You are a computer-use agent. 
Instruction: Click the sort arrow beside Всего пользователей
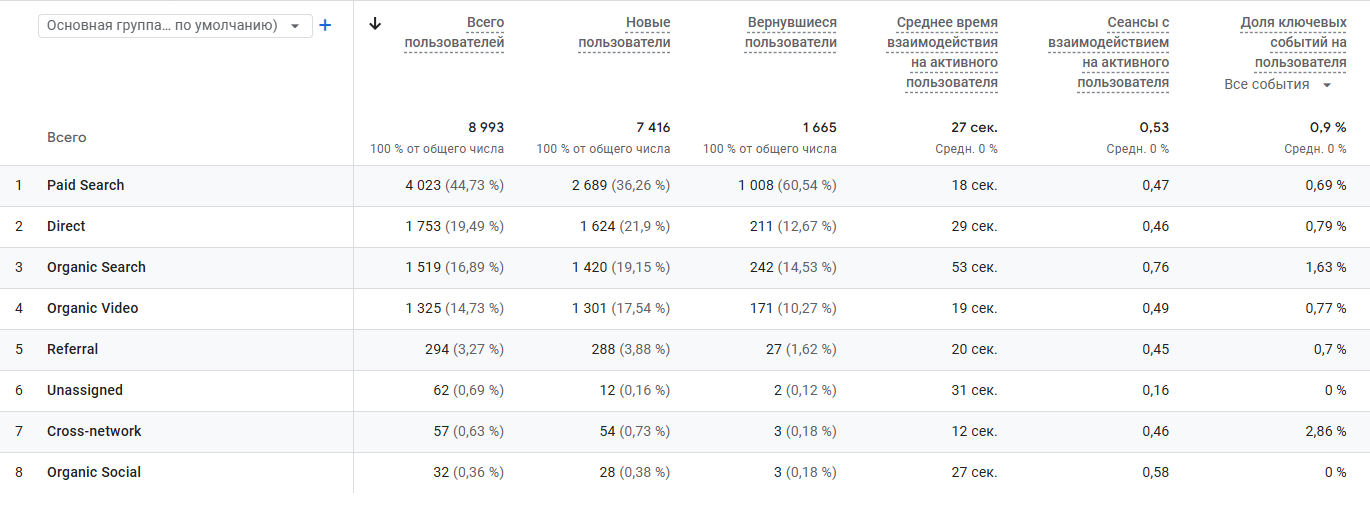pos(375,24)
